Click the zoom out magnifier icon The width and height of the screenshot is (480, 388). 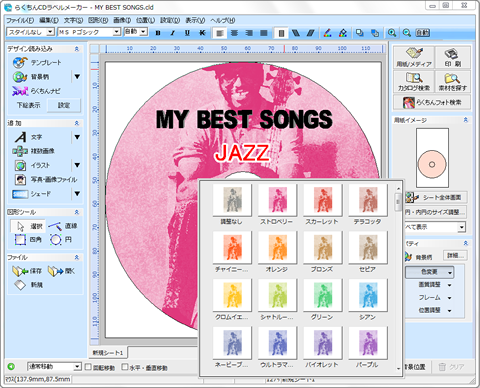pos(407,33)
